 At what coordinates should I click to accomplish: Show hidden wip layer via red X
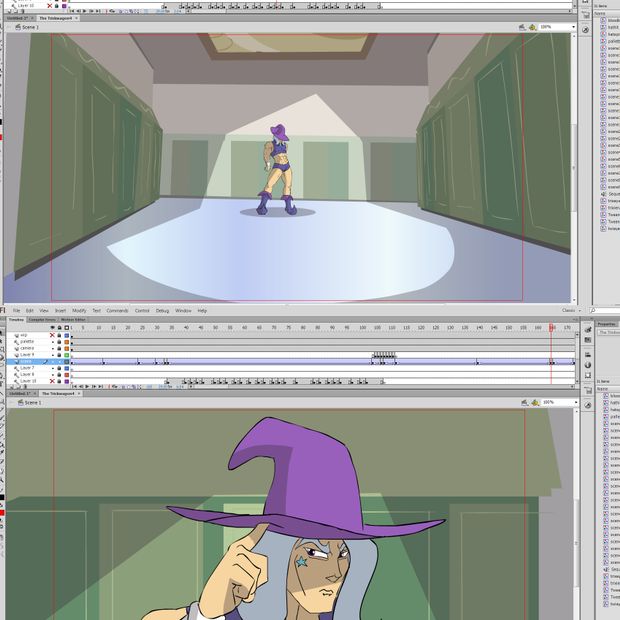click(52, 335)
